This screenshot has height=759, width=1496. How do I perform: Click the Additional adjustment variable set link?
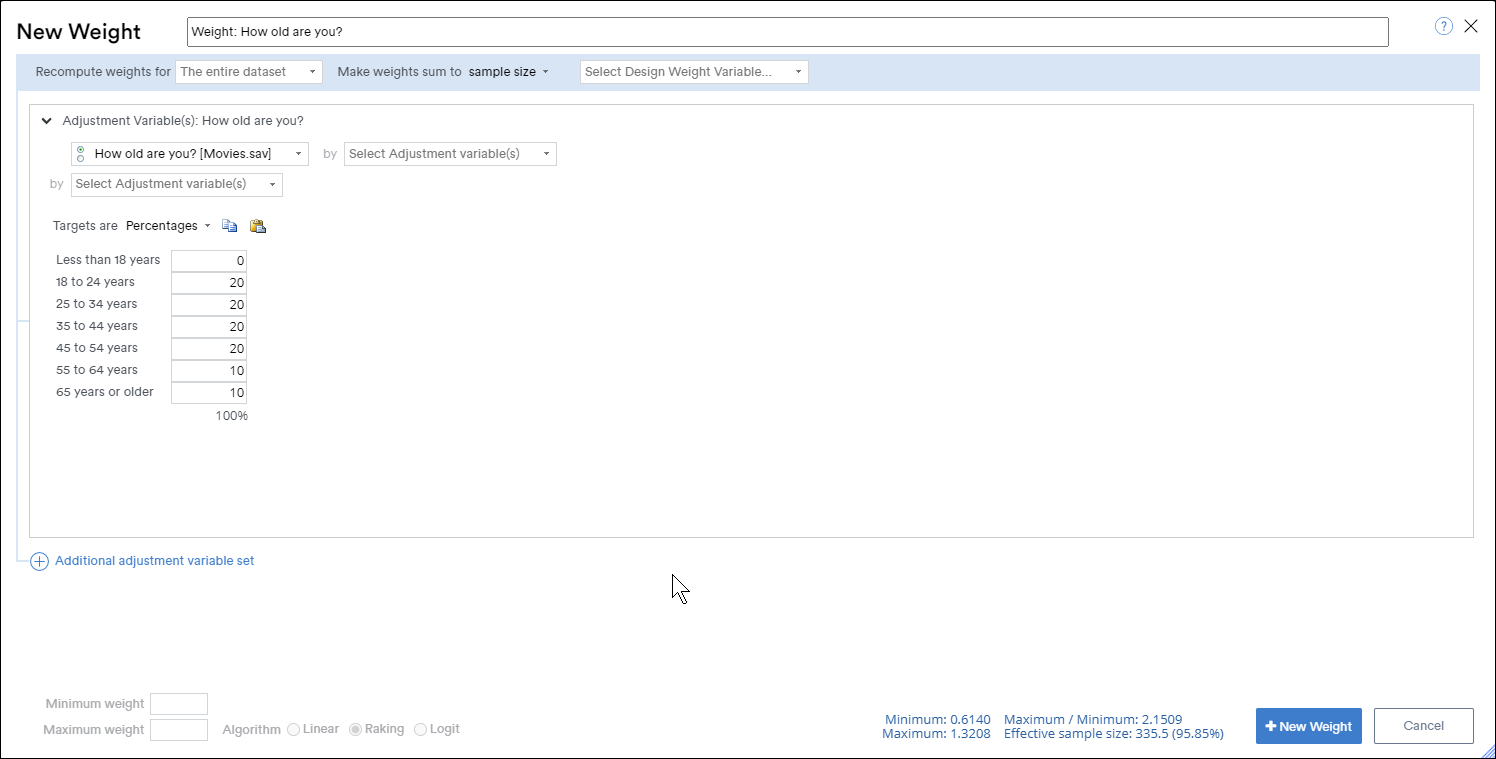[155, 560]
